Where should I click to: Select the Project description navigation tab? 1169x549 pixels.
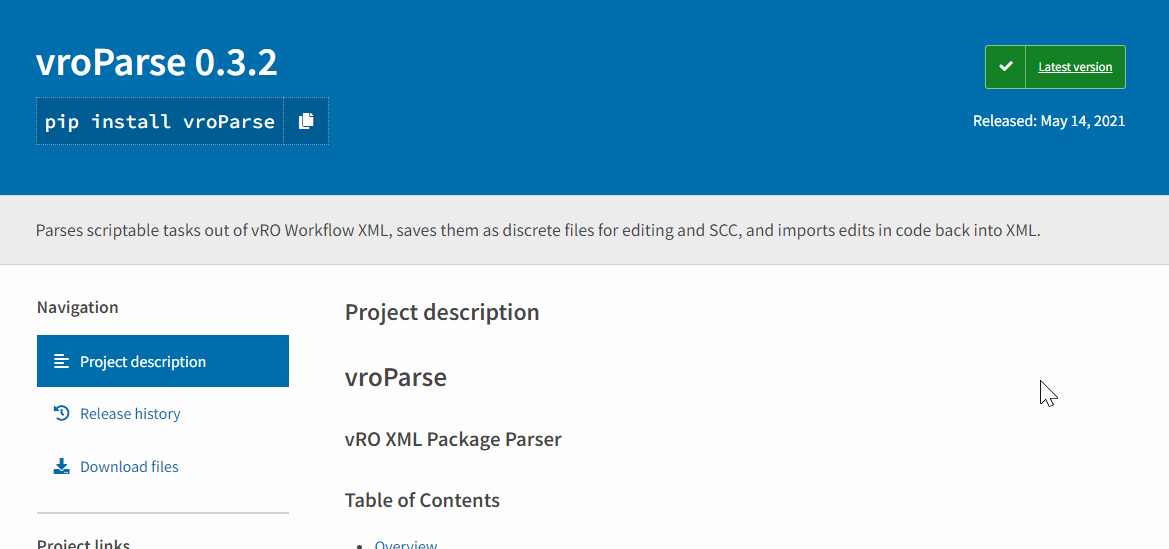pos(143,362)
